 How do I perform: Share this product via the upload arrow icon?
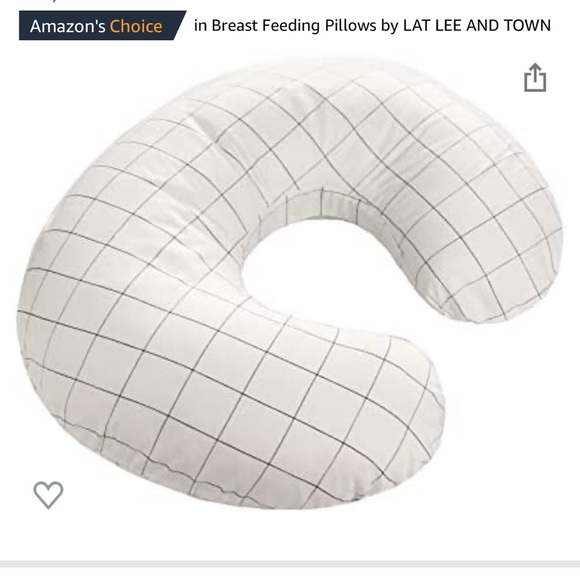coord(535,78)
